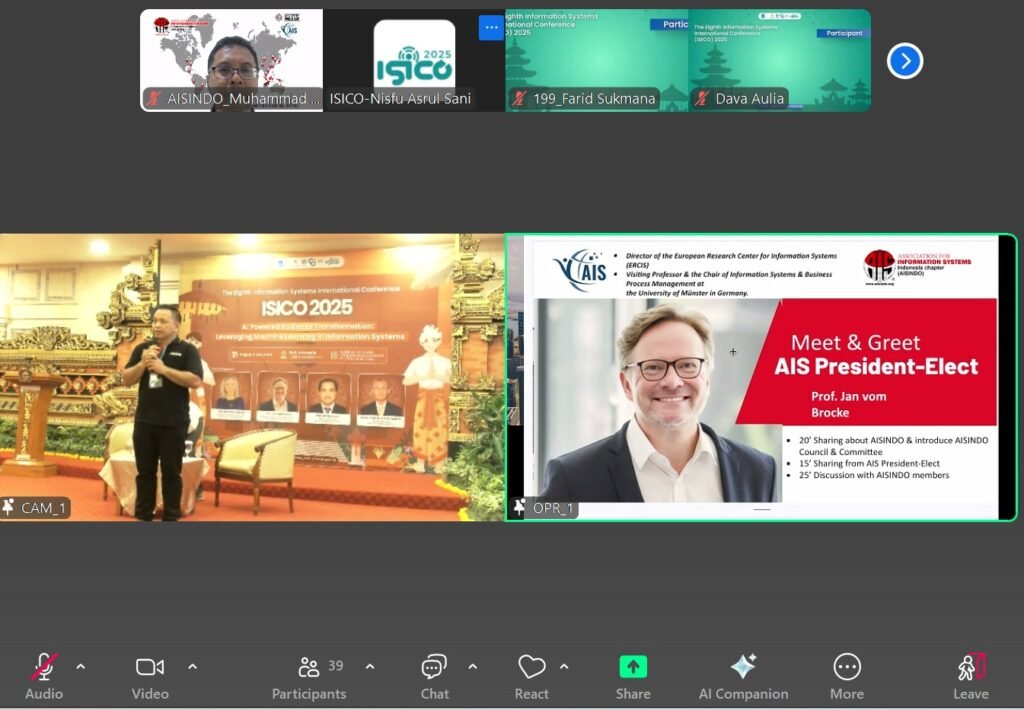Select Dava Aulia participant thumbnail
Image resolution: width=1024 pixels, height=710 pixels.
(780, 60)
